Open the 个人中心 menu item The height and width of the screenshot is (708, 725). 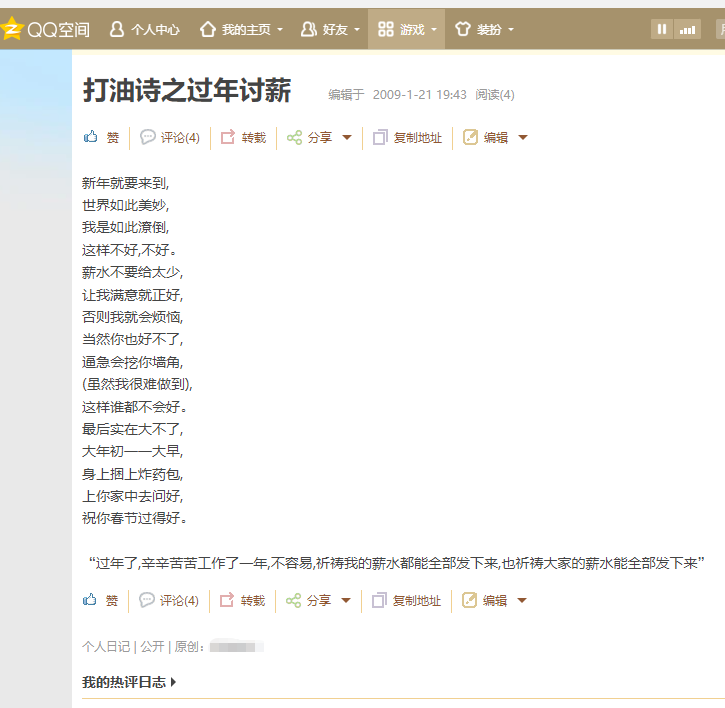145,29
